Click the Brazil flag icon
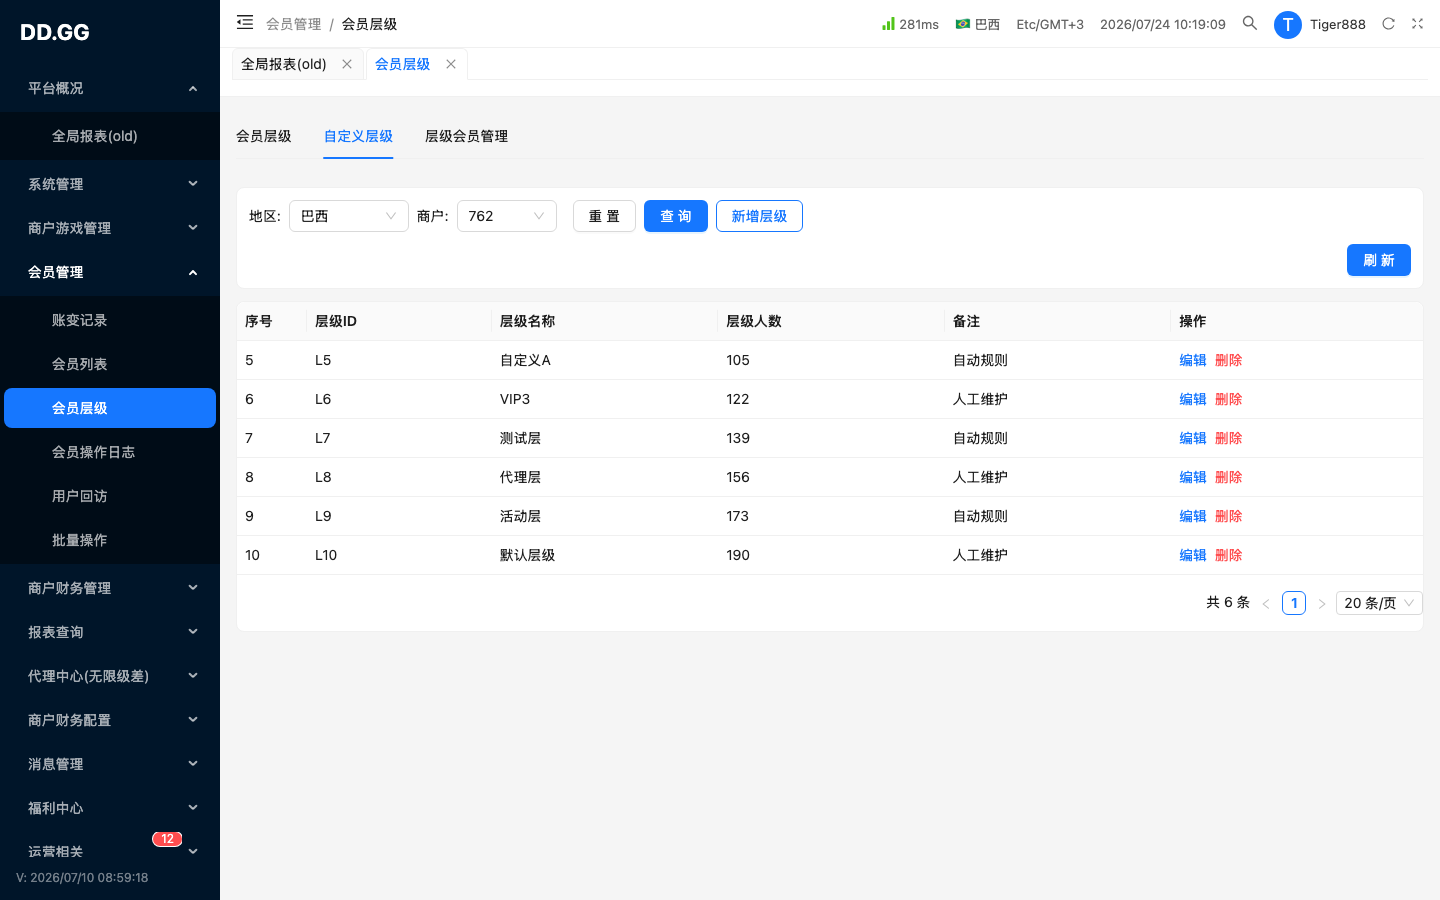Viewport: 1440px width, 900px height. [962, 23]
